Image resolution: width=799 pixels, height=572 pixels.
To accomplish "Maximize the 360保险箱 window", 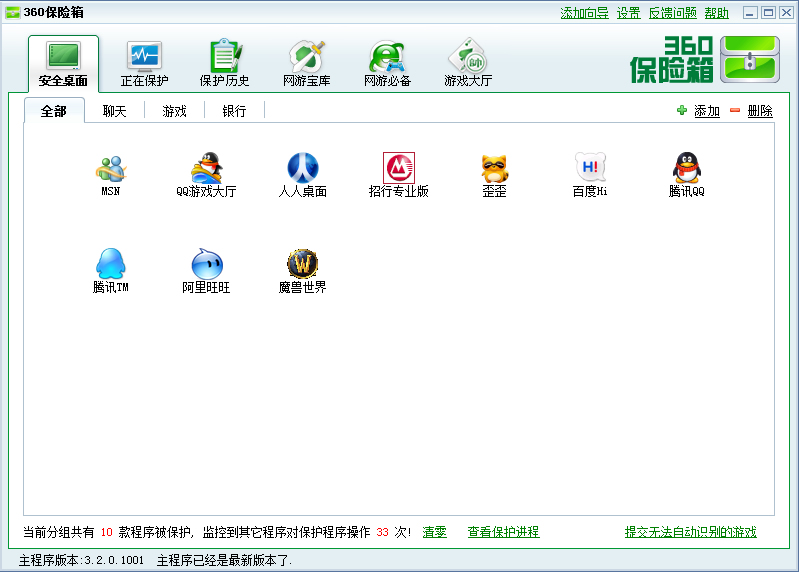I will (x=768, y=13).
